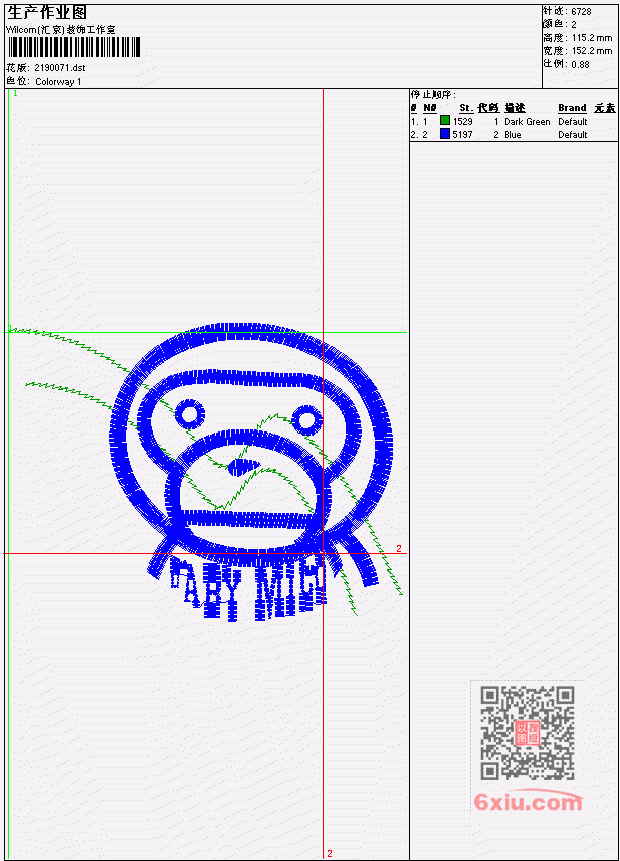This screenshot has width=620, height=861.
Task: Click the blue monkey embroidery design
Action: (253, 472)
